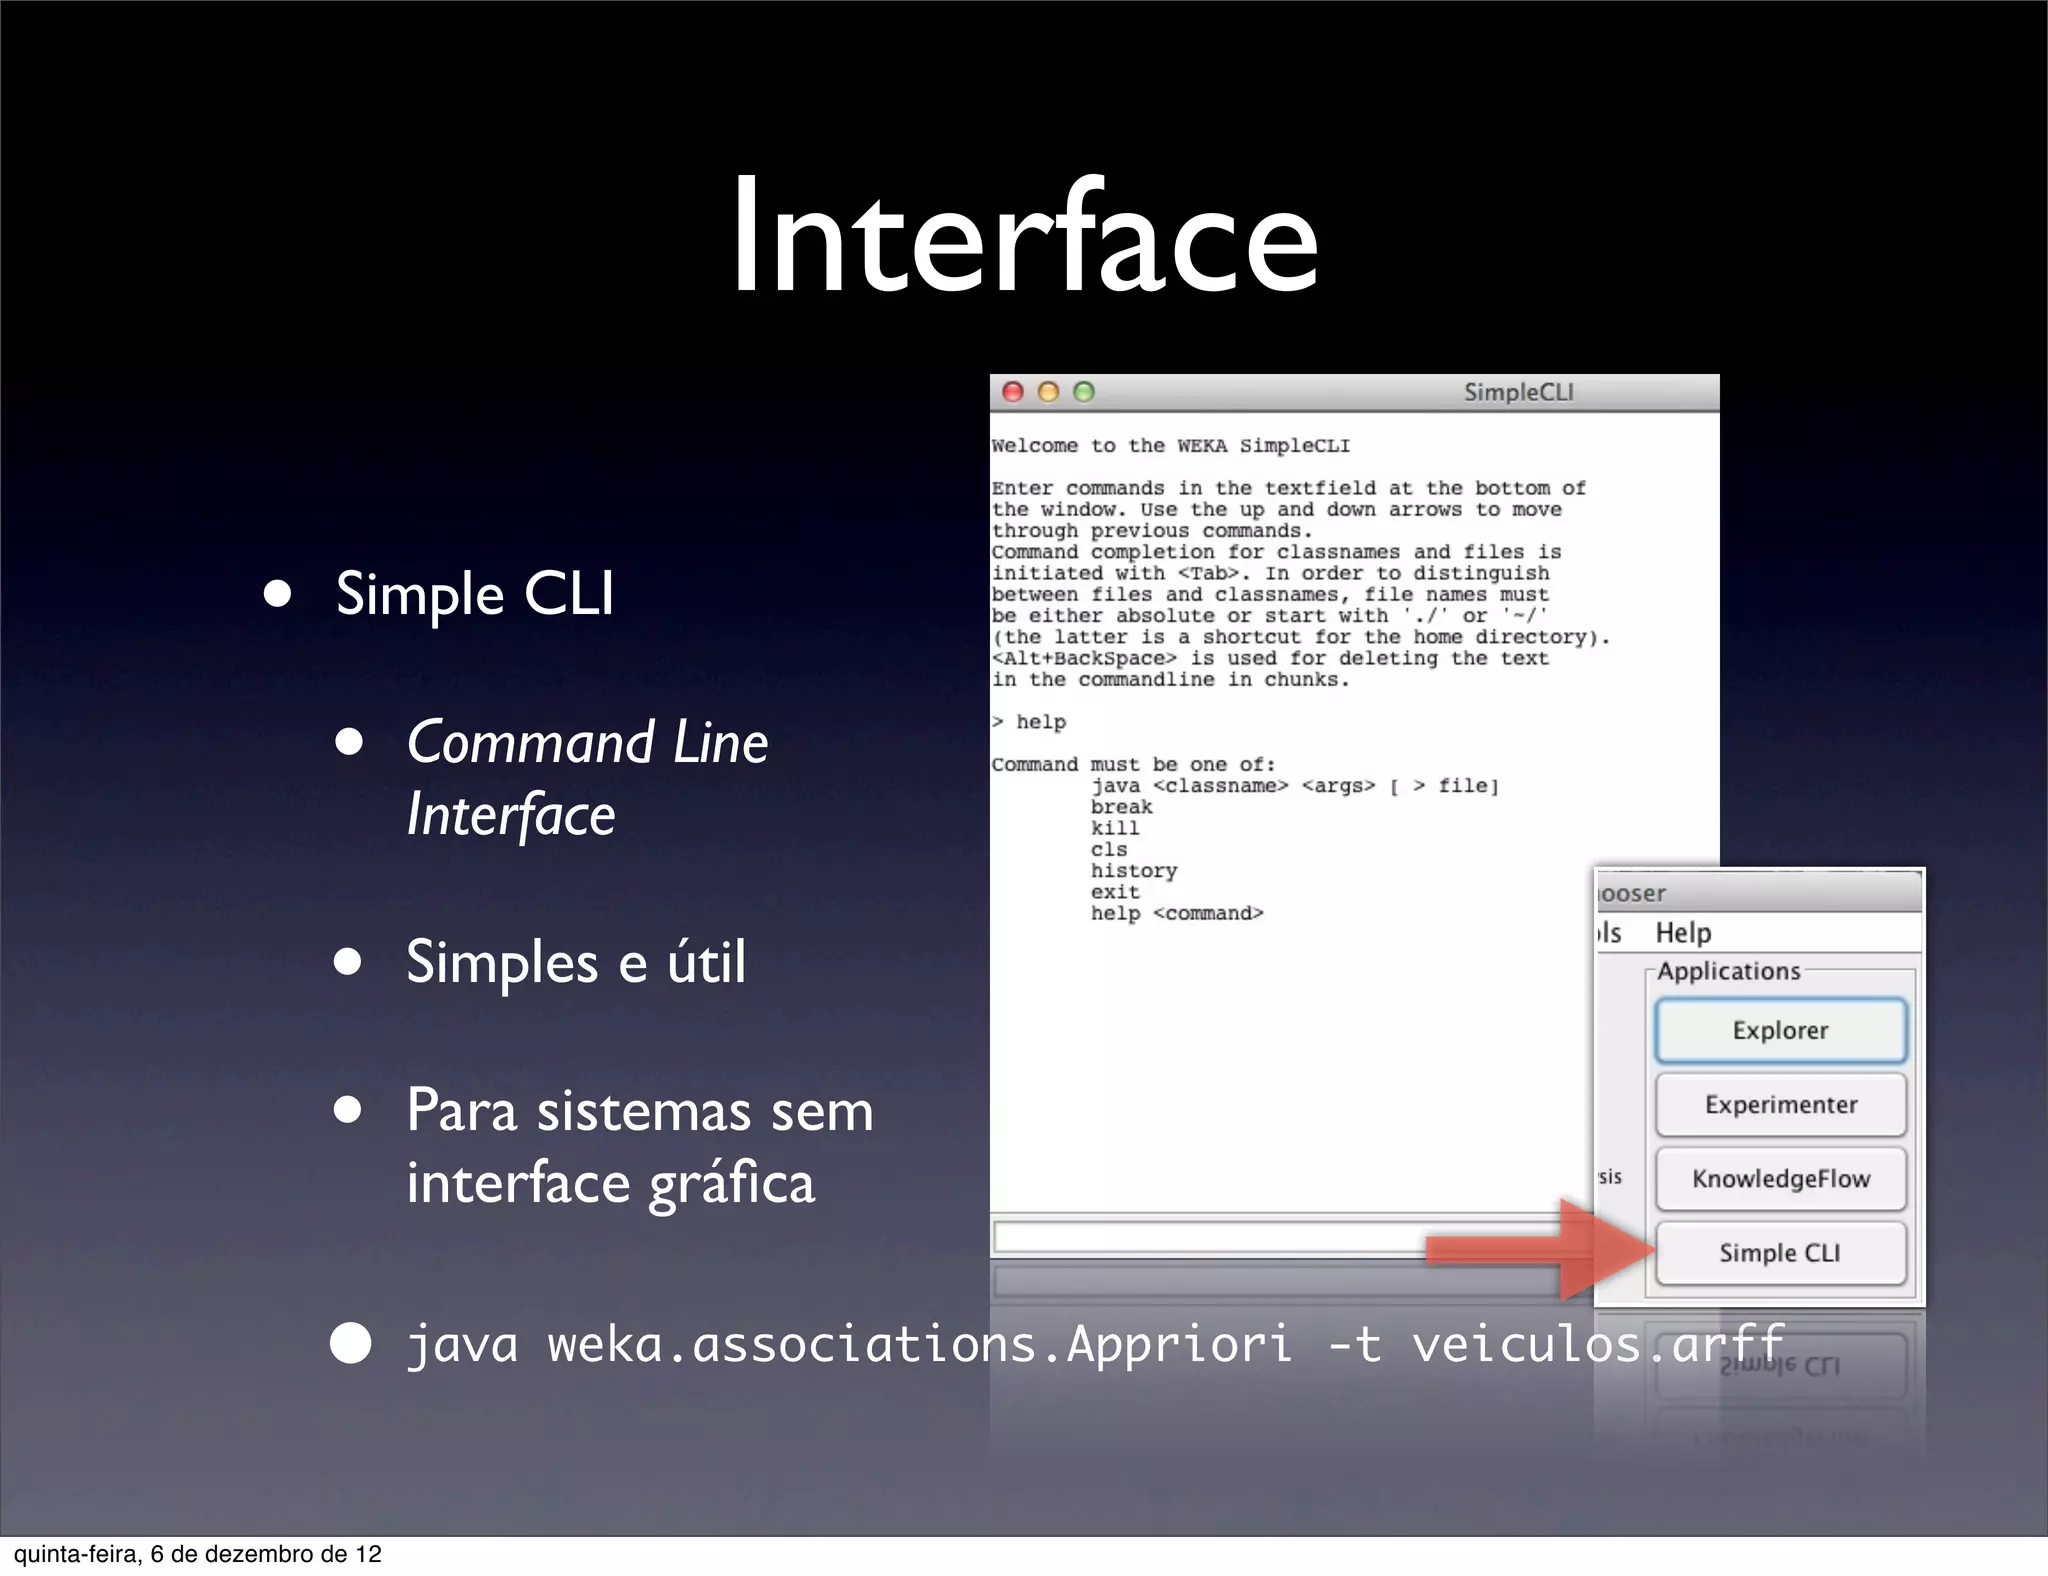Click the SimpleCLI window title bar
This screenshot has width=2048, height=1576.
[1354, 392]
